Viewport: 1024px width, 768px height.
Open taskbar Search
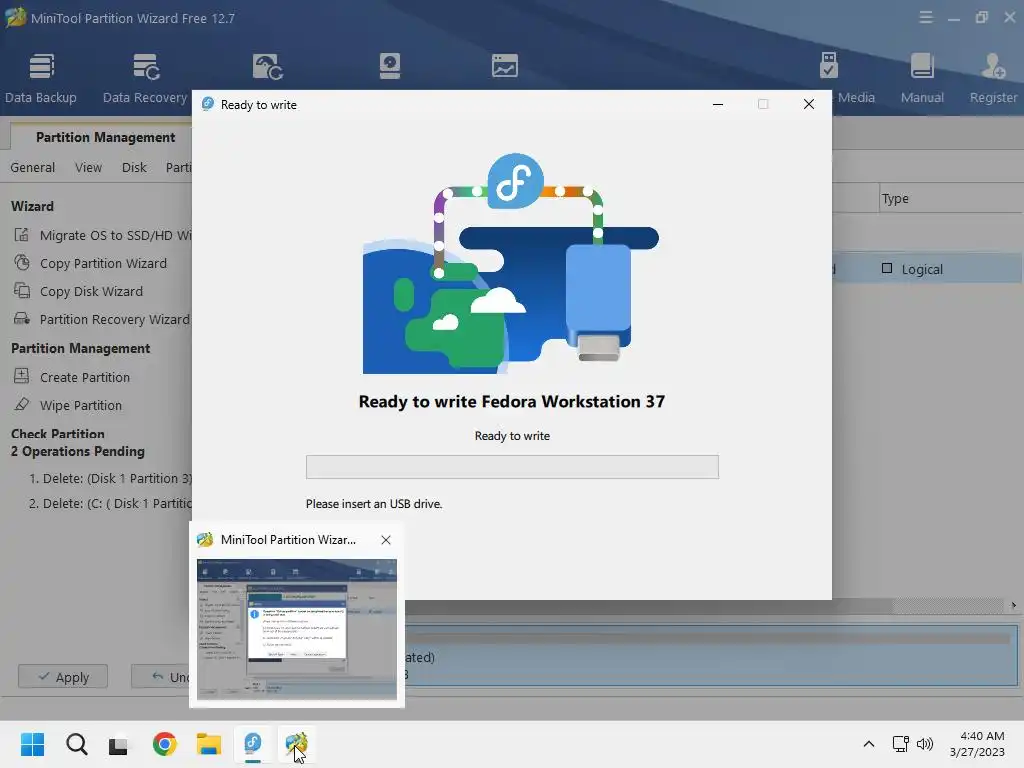click(x=76, y=744)
